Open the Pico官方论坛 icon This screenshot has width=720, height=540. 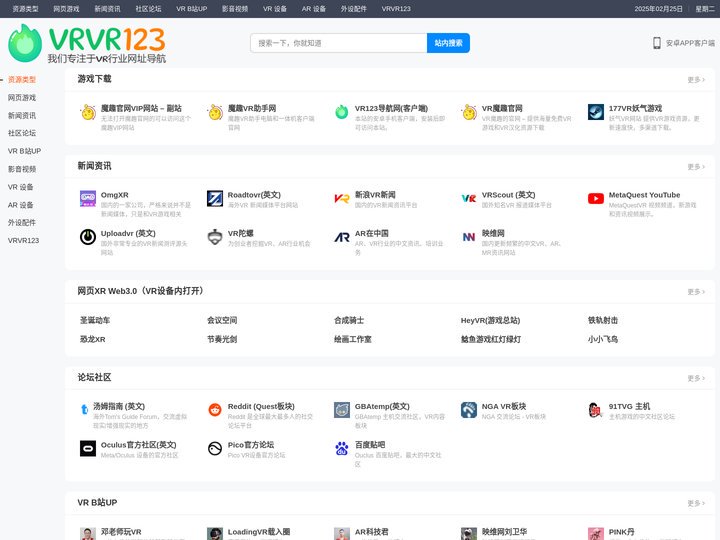pos(215,448)
